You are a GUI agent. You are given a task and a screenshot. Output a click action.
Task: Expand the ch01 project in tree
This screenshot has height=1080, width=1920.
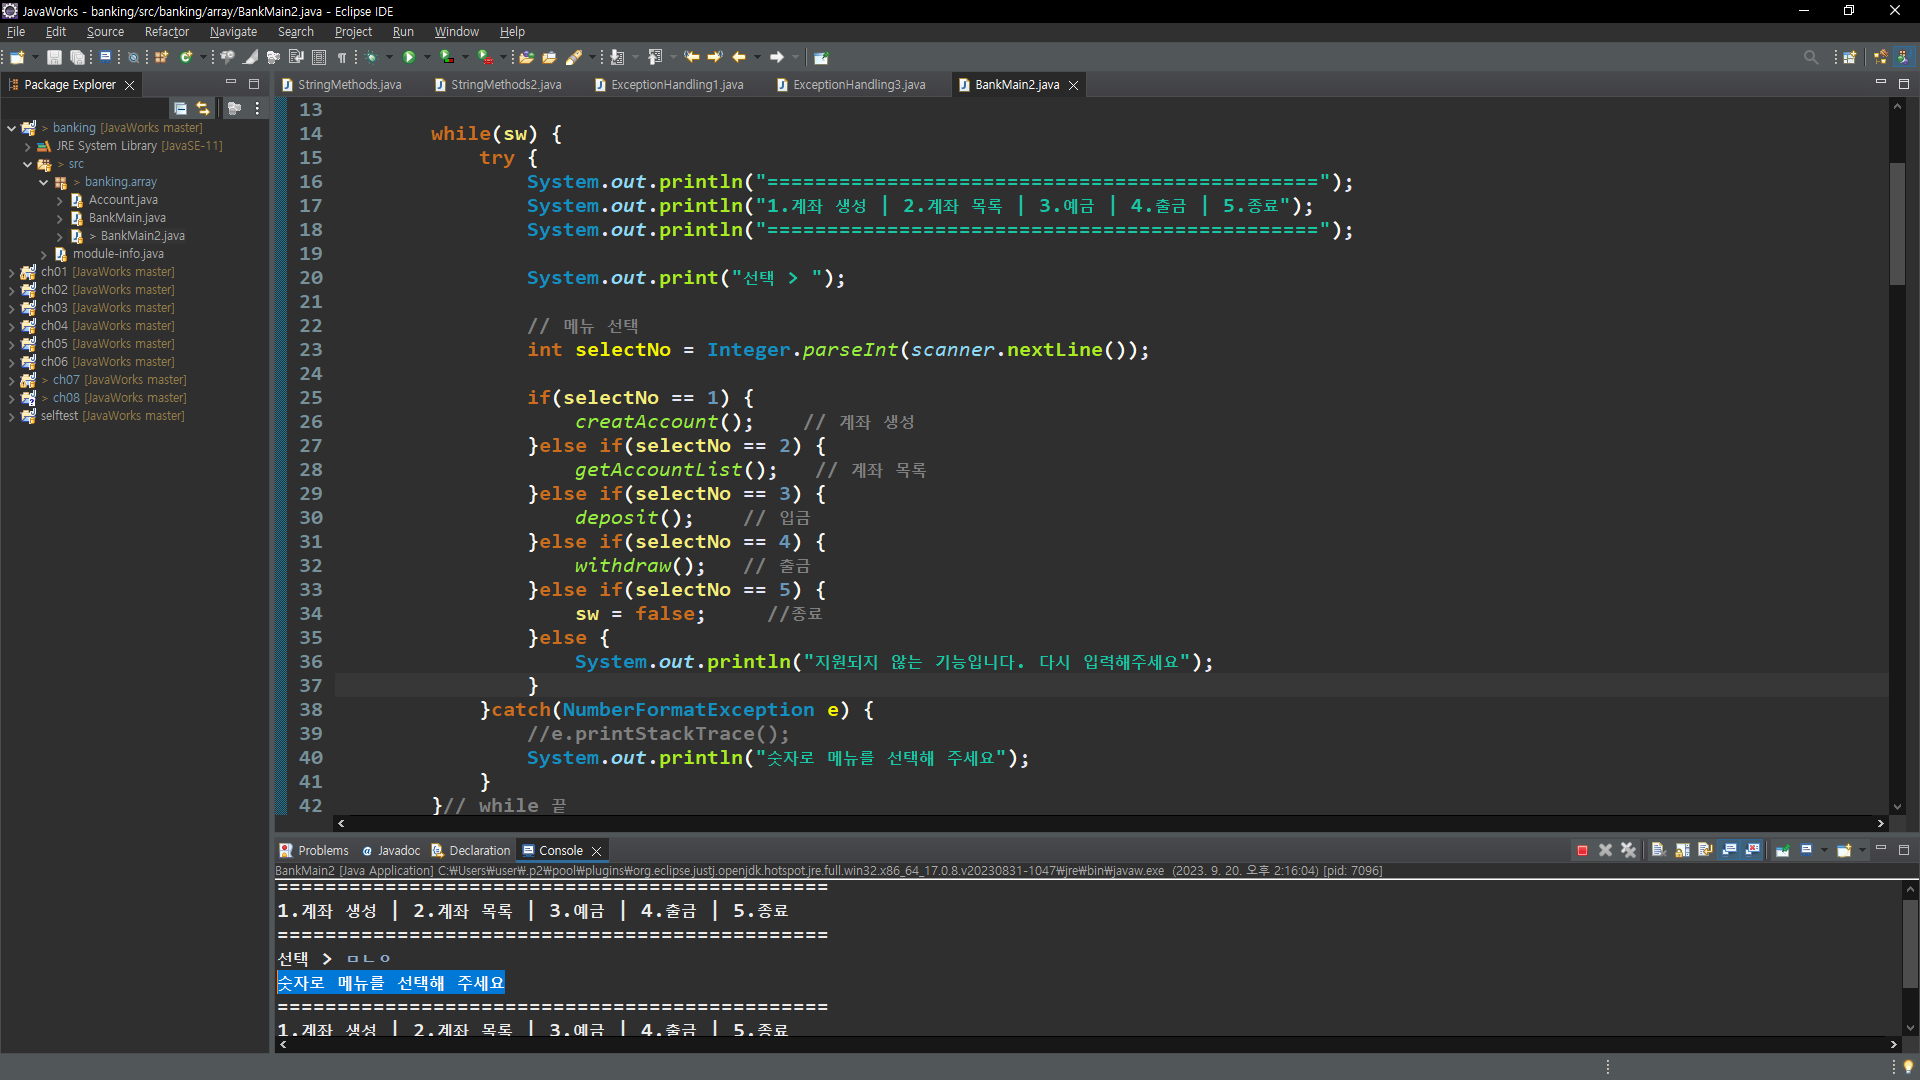11,272
